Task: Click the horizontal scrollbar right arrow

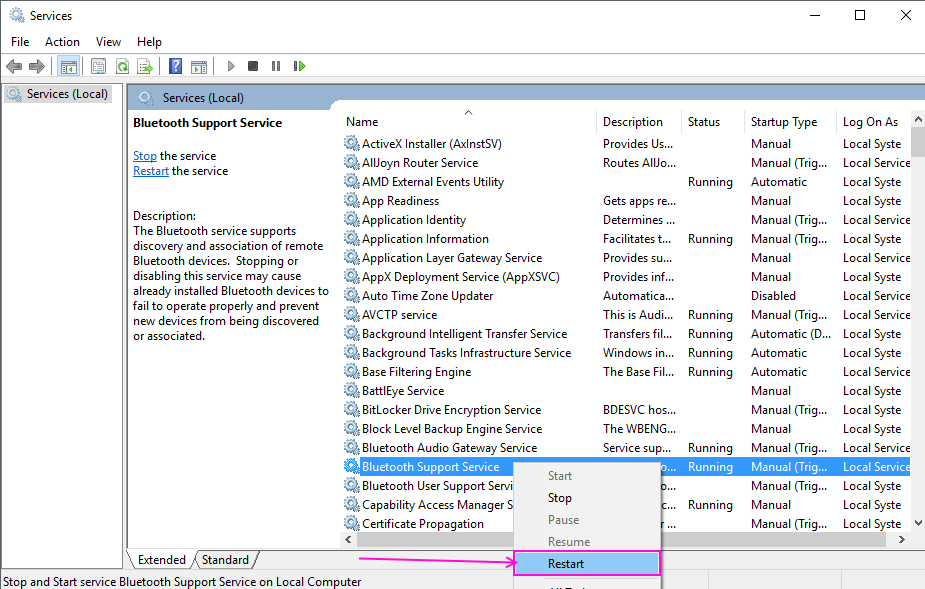Action: click(x=901, y=539)
